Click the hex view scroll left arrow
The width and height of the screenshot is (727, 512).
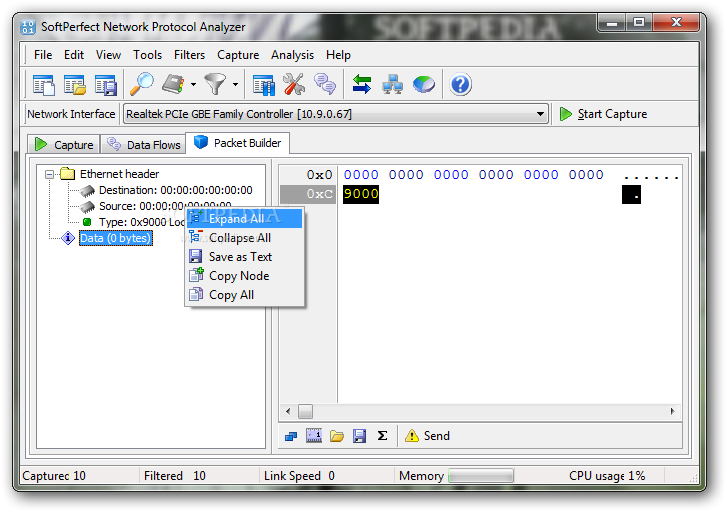(x=288, y=411)
